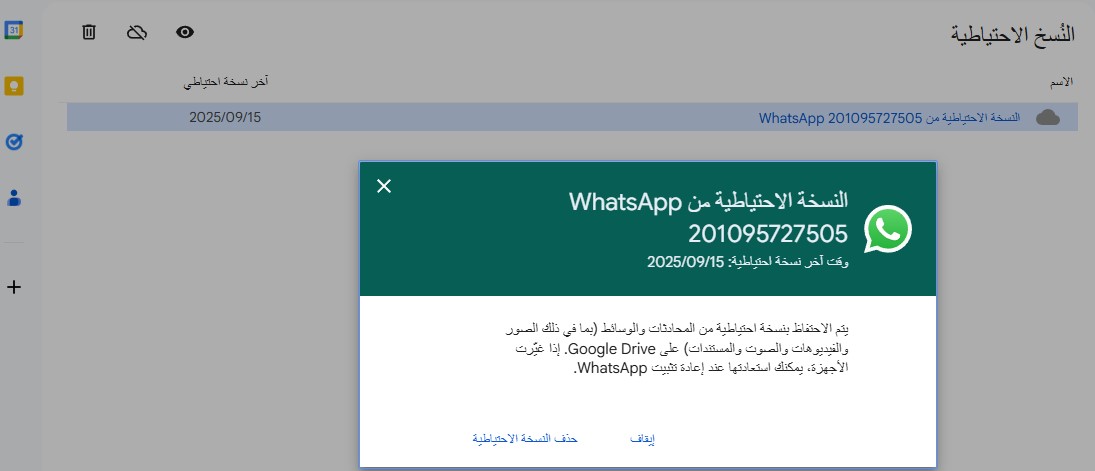Open Google Calendar from the side panel
Image resolution: width=1095 pixels, height=471 pixels.
14,30
